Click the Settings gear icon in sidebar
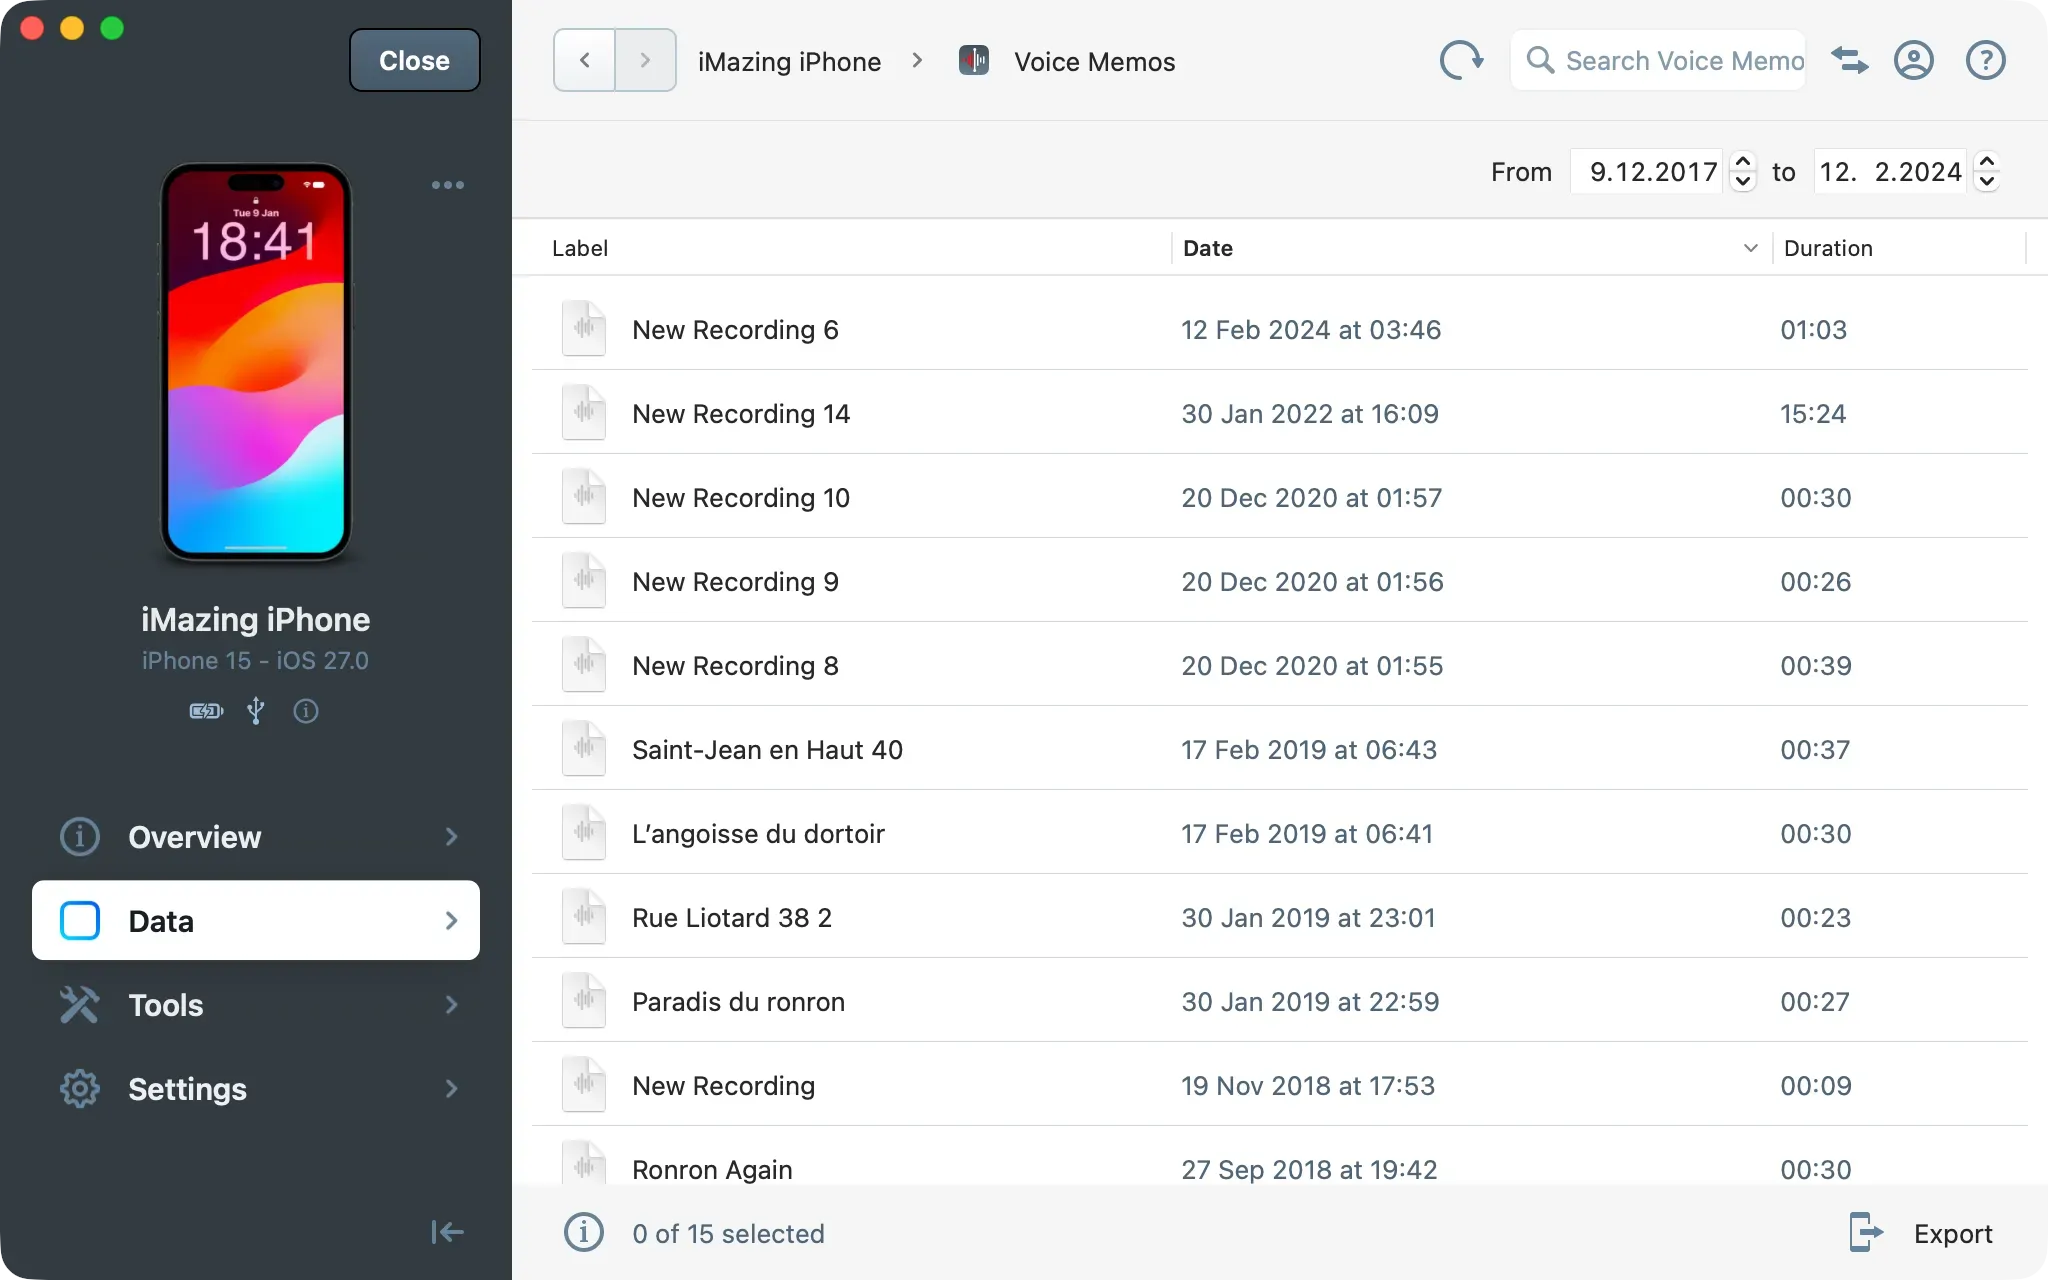The height and width of the screenshot is (1280, 2048). click(80, 1088)
